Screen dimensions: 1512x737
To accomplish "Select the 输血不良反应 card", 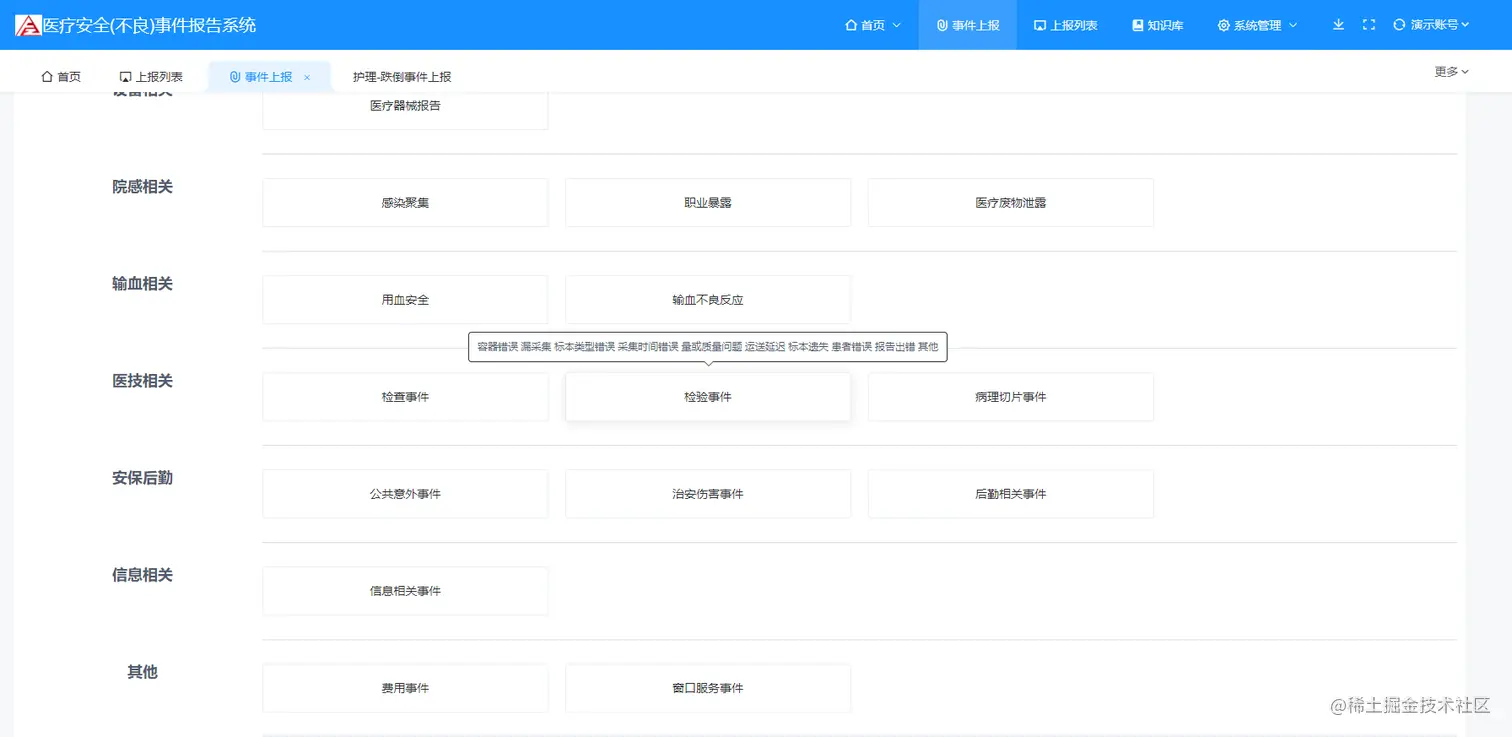I will 708,300.
